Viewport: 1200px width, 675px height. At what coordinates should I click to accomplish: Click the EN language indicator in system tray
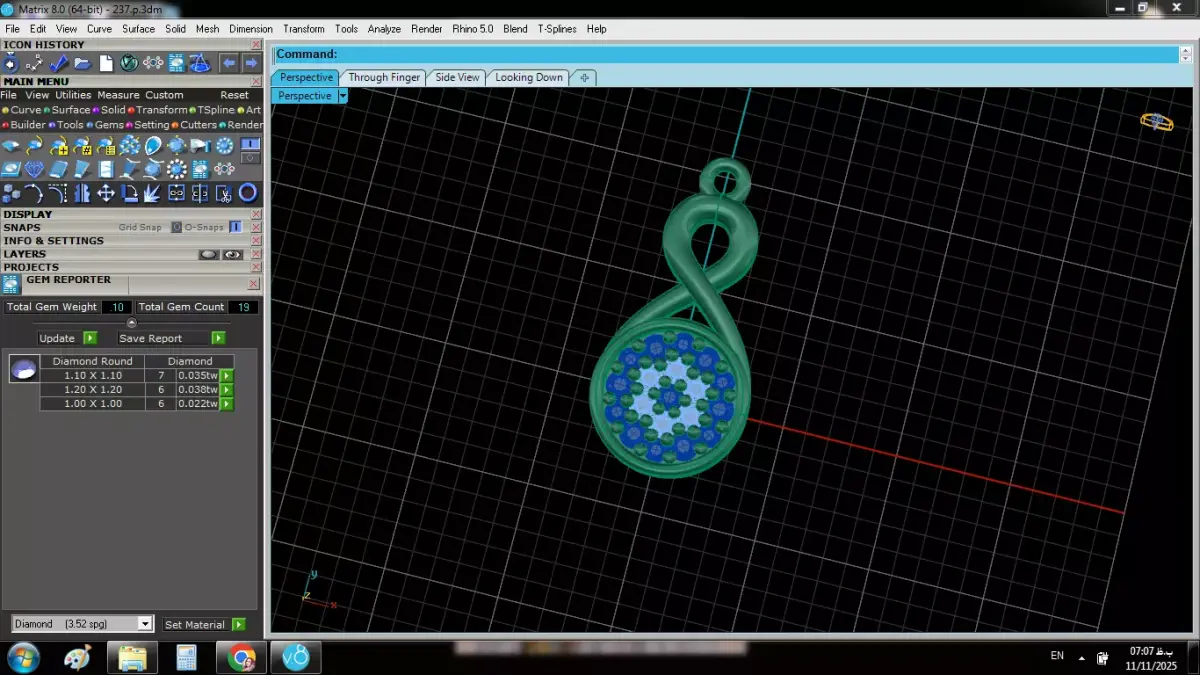coord(1057,656)
